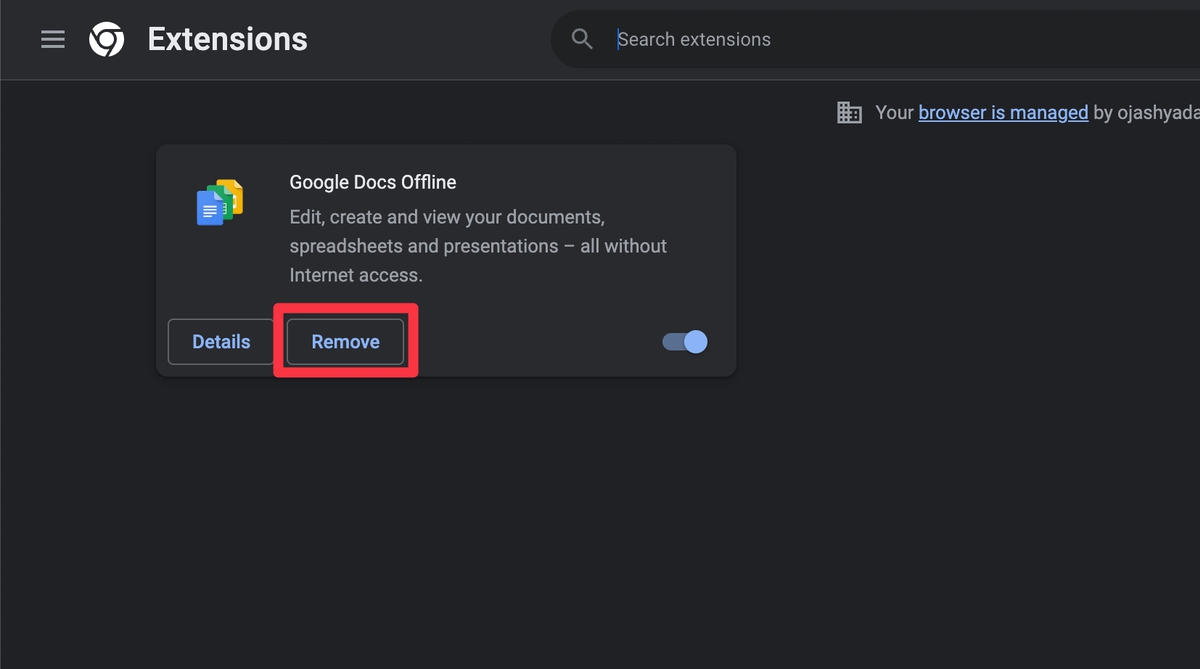1200x669 pixels.
Task: Click the magnifying glass search icon
Action: [x=582, y=39]
